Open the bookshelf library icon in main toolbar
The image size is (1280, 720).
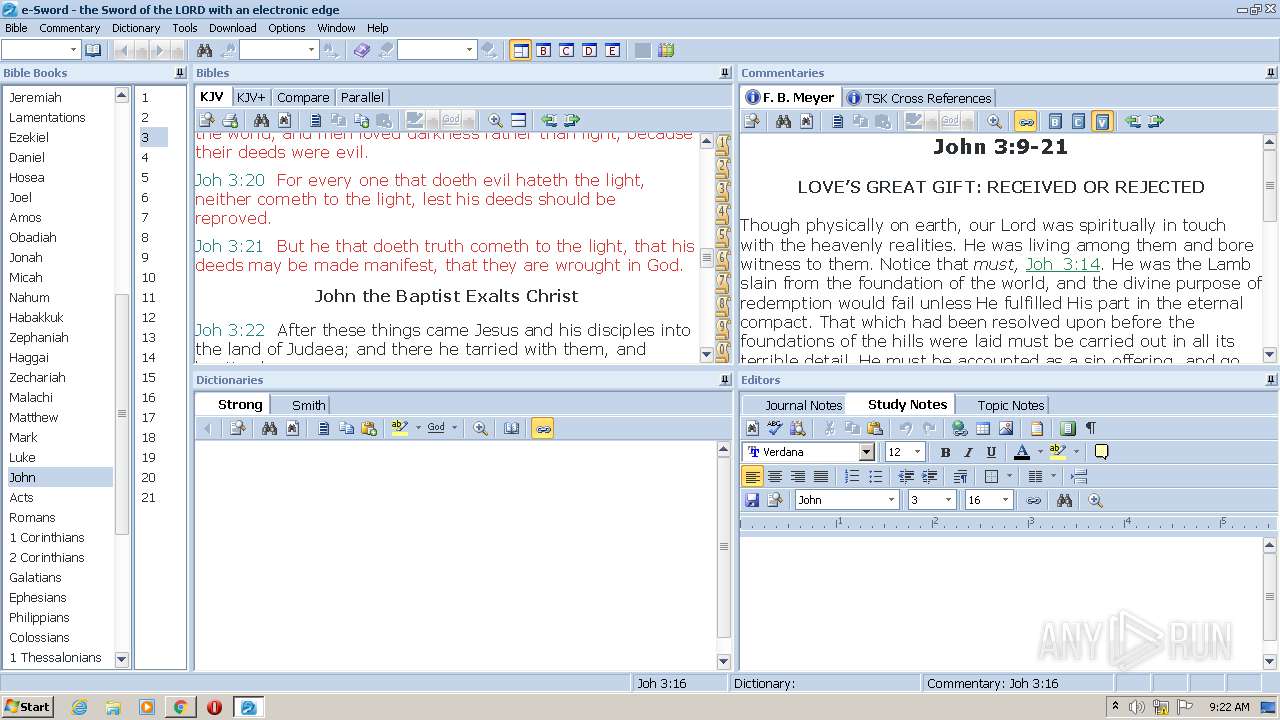[x=666, y=50]
